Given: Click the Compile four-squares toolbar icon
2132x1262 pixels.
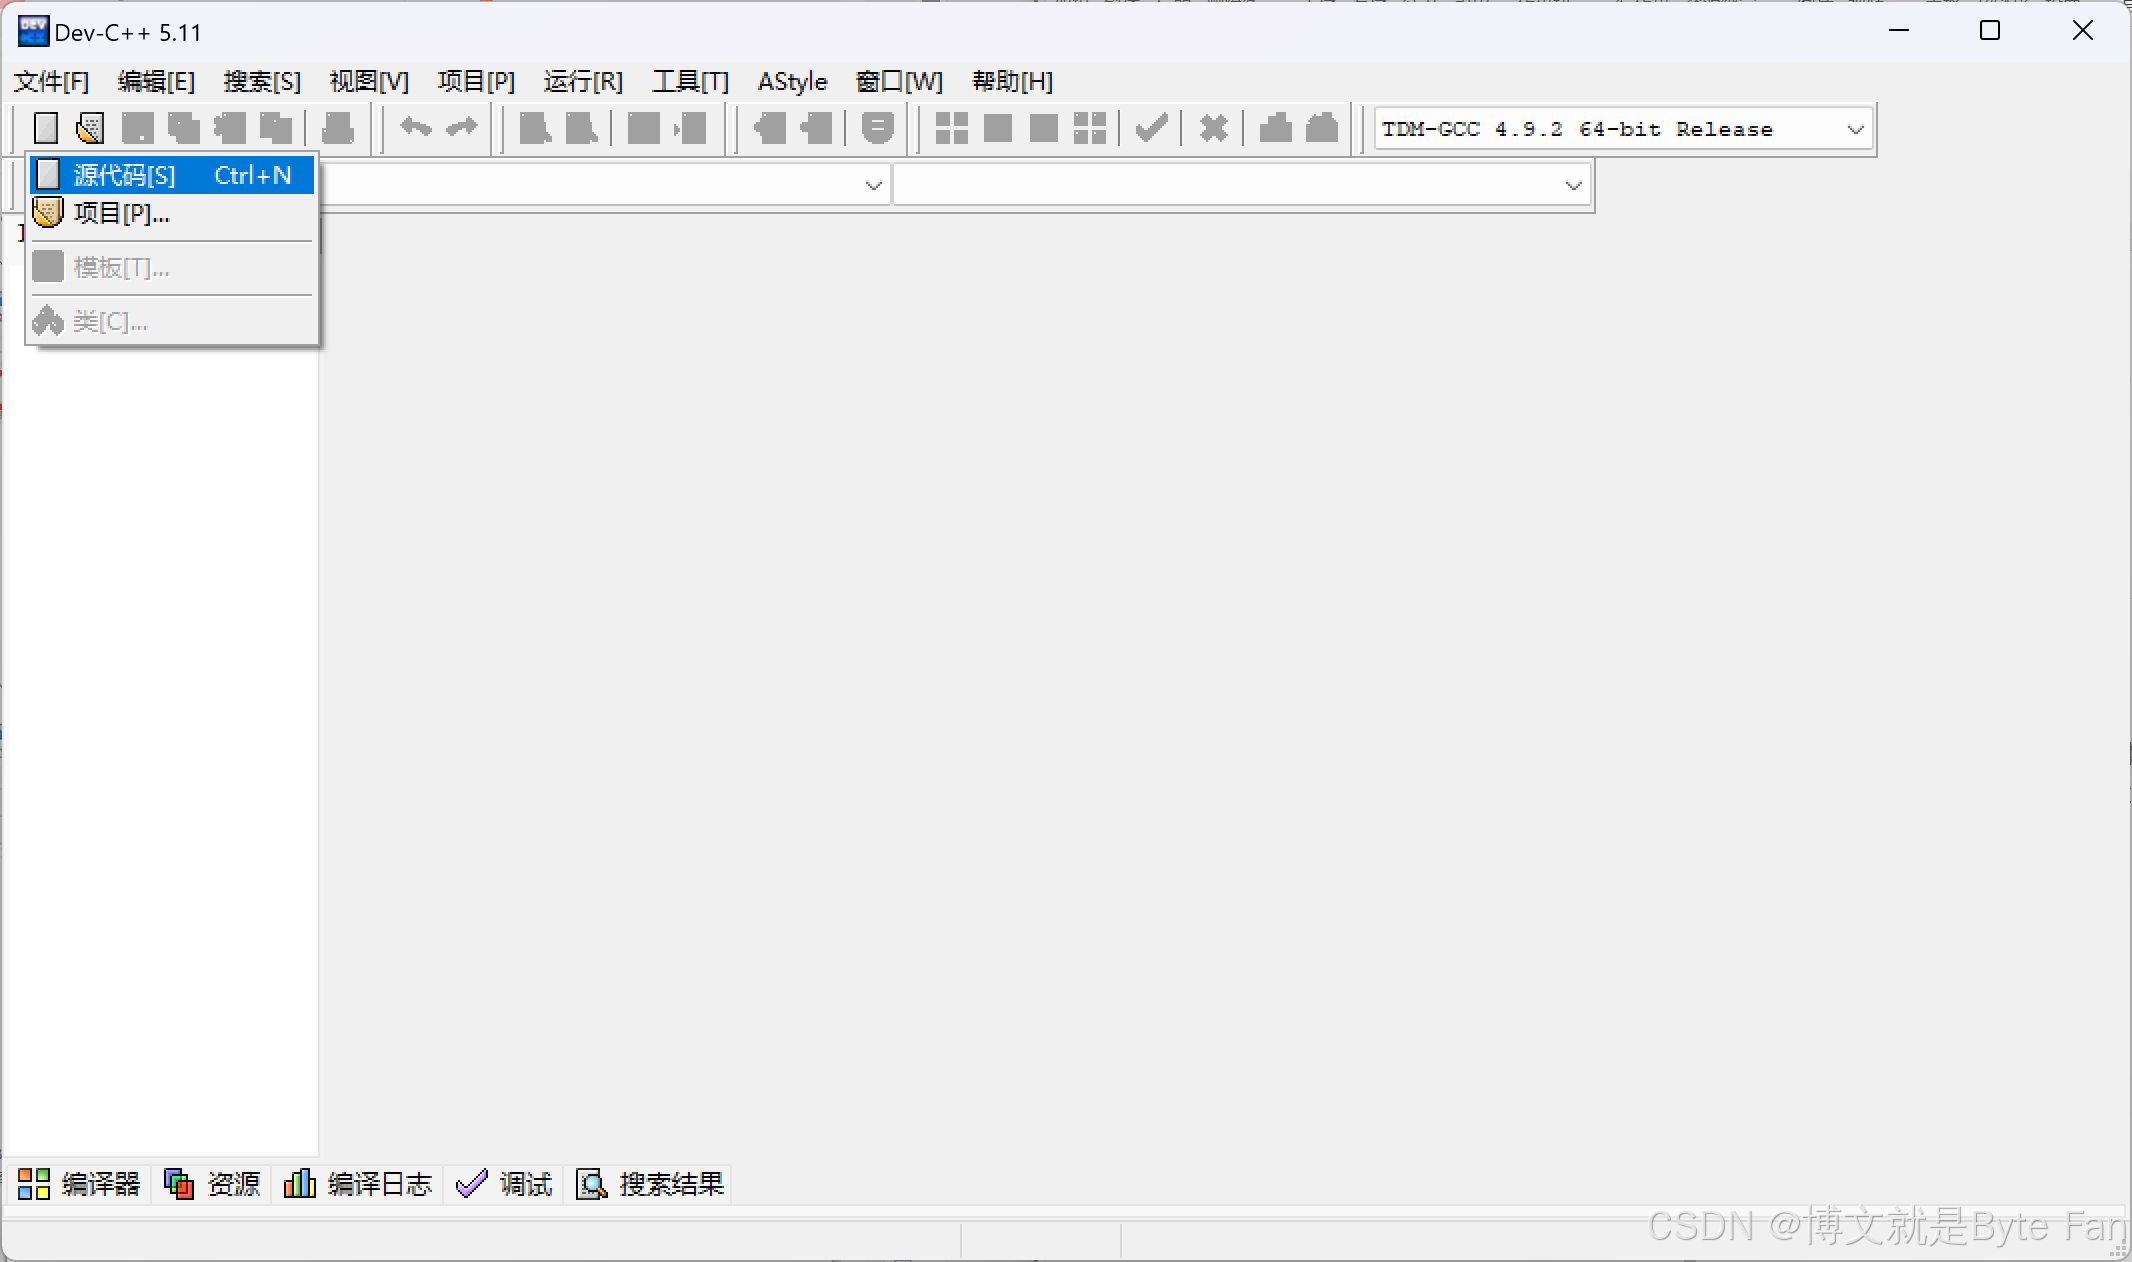Looking at the screenshot, I should tap(951, 128).
